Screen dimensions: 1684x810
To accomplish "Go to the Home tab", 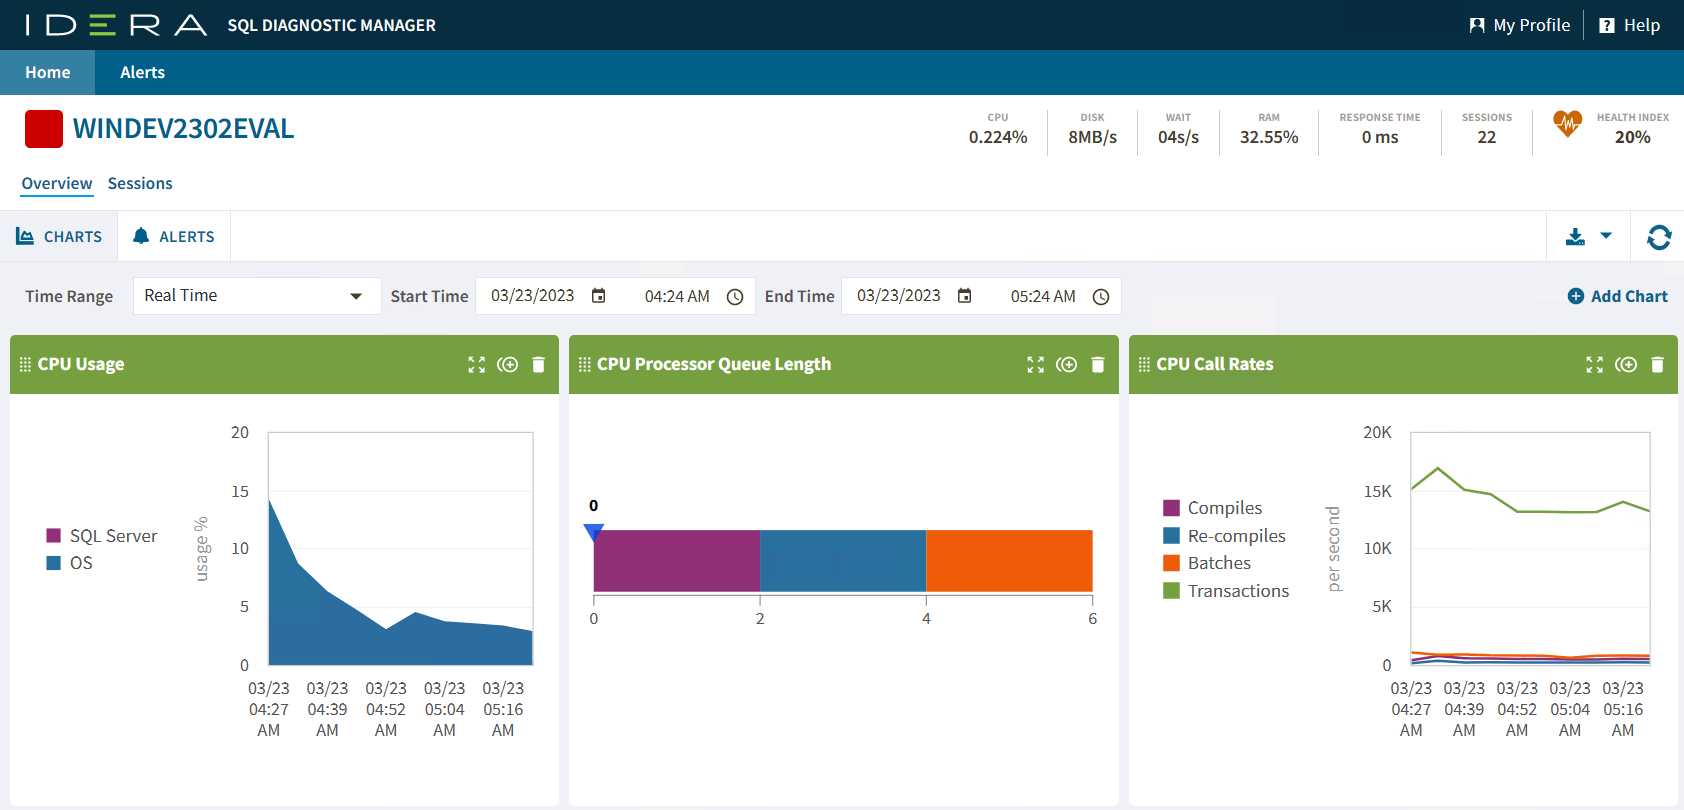I will (x=48, y=72).
